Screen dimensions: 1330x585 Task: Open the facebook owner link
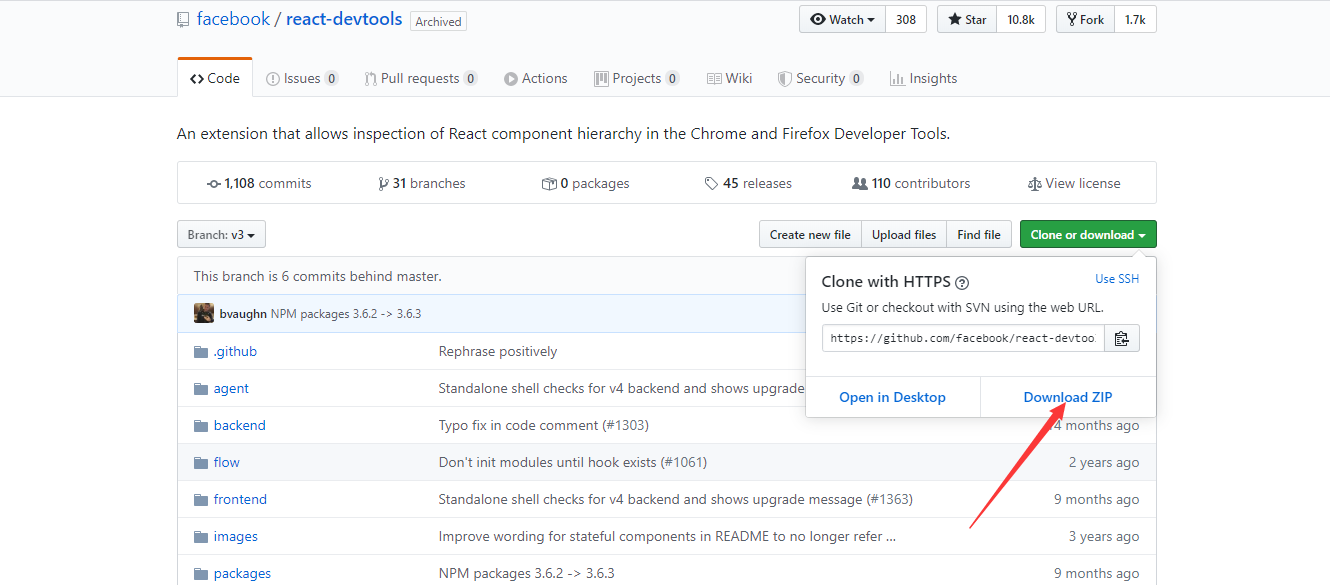tap(233, 19)
